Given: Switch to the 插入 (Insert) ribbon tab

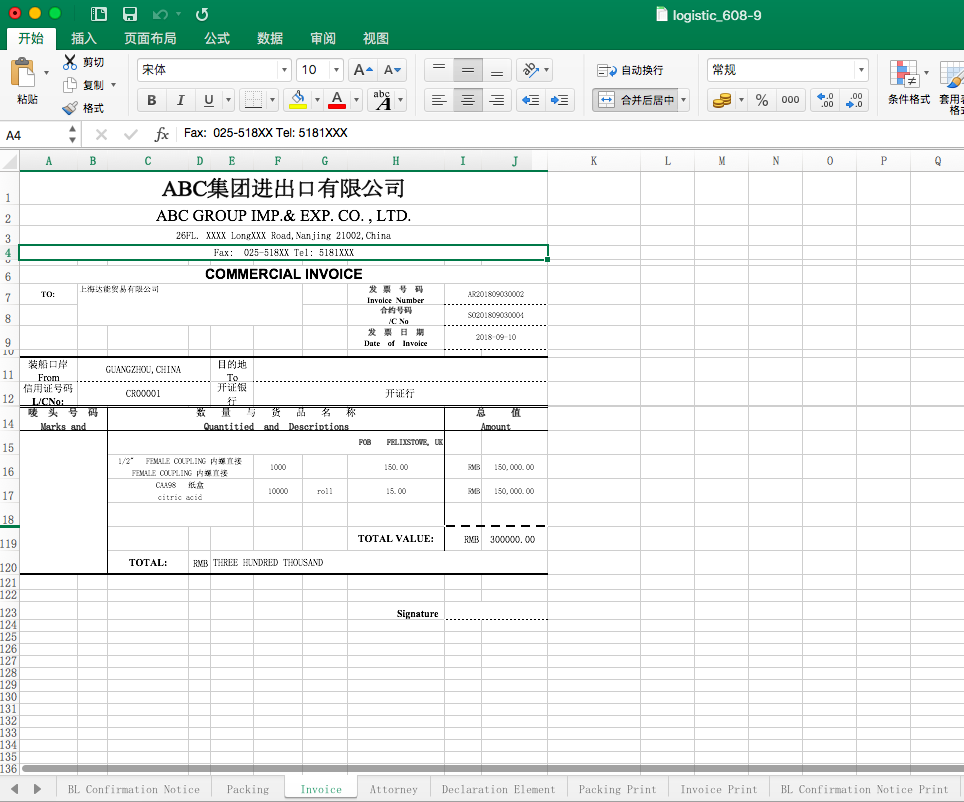Looking at the screenshot, I should tap(84, 38).
